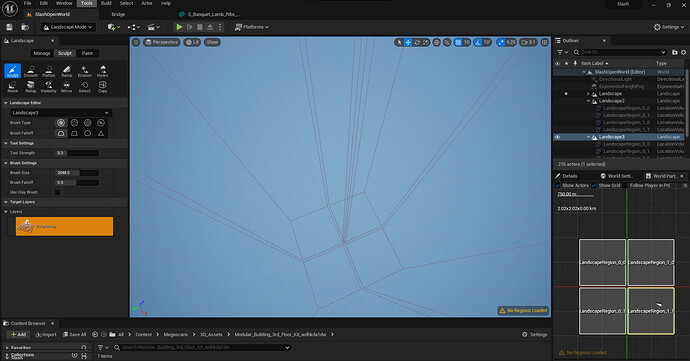Click Import in Content Browser
Viewport: 690px width, 361px height.
(x=46, y=335)
